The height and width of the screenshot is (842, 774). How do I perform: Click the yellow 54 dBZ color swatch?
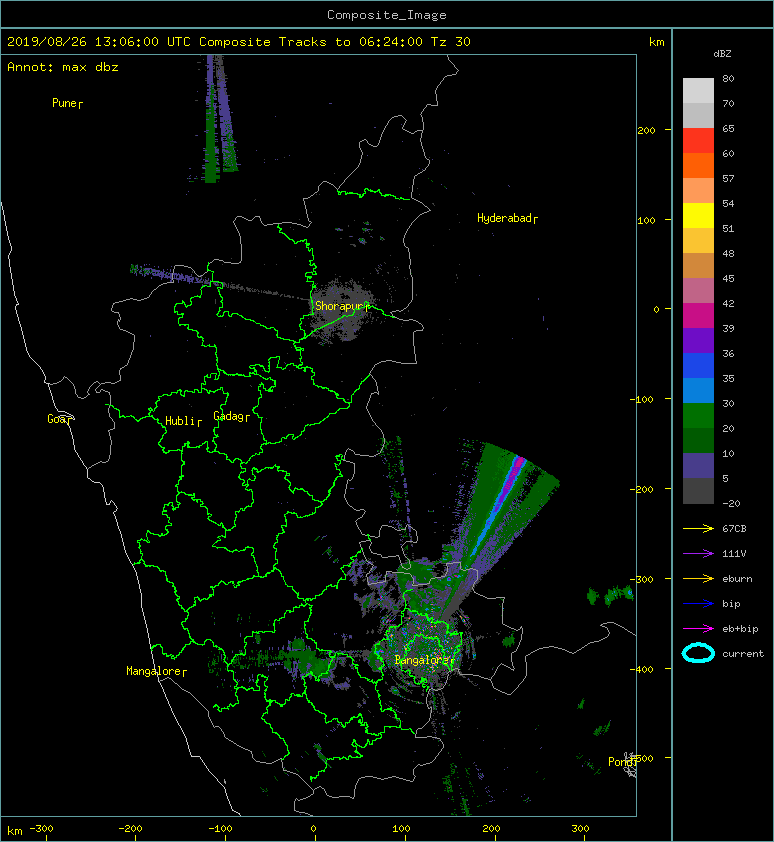698,215
